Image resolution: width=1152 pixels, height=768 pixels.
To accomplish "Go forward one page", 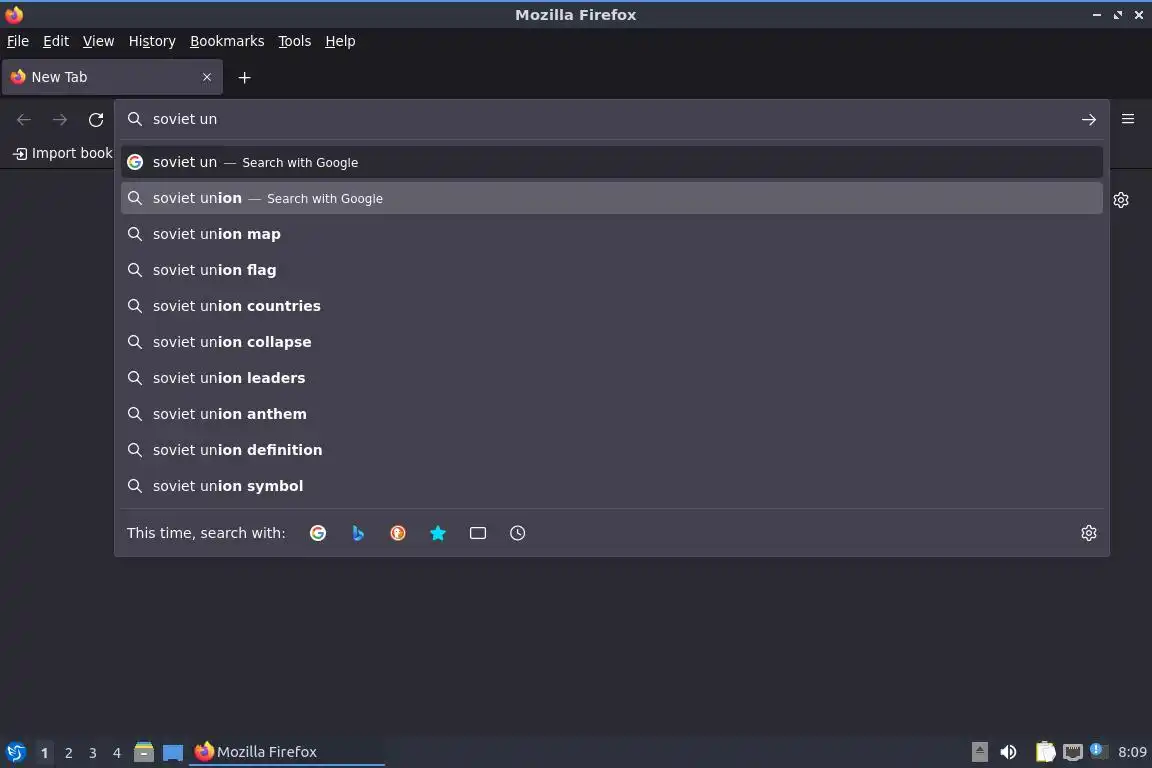I will 60,119.
